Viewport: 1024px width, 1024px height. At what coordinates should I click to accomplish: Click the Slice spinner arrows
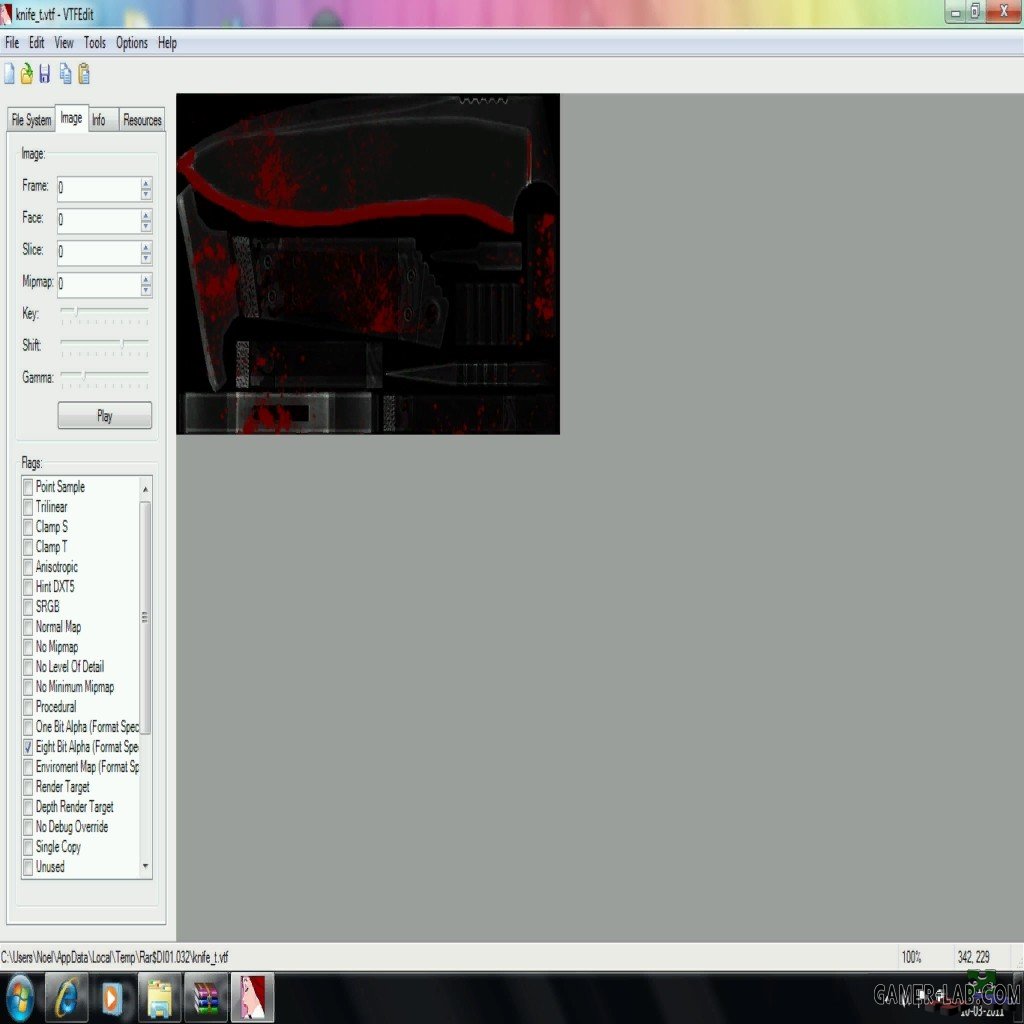coord(146,252)
